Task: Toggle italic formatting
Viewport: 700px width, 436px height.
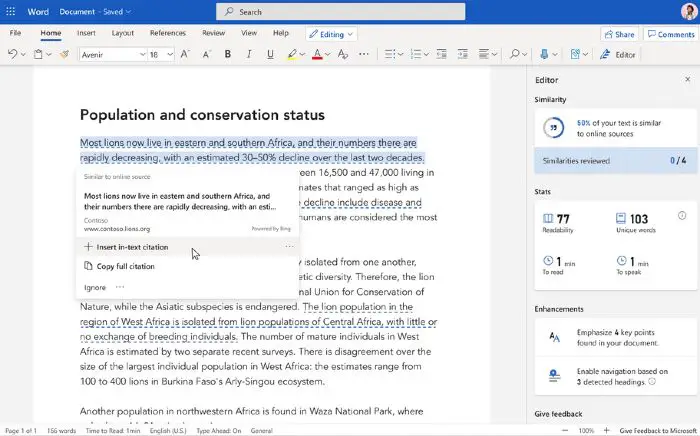Action: 249,54
